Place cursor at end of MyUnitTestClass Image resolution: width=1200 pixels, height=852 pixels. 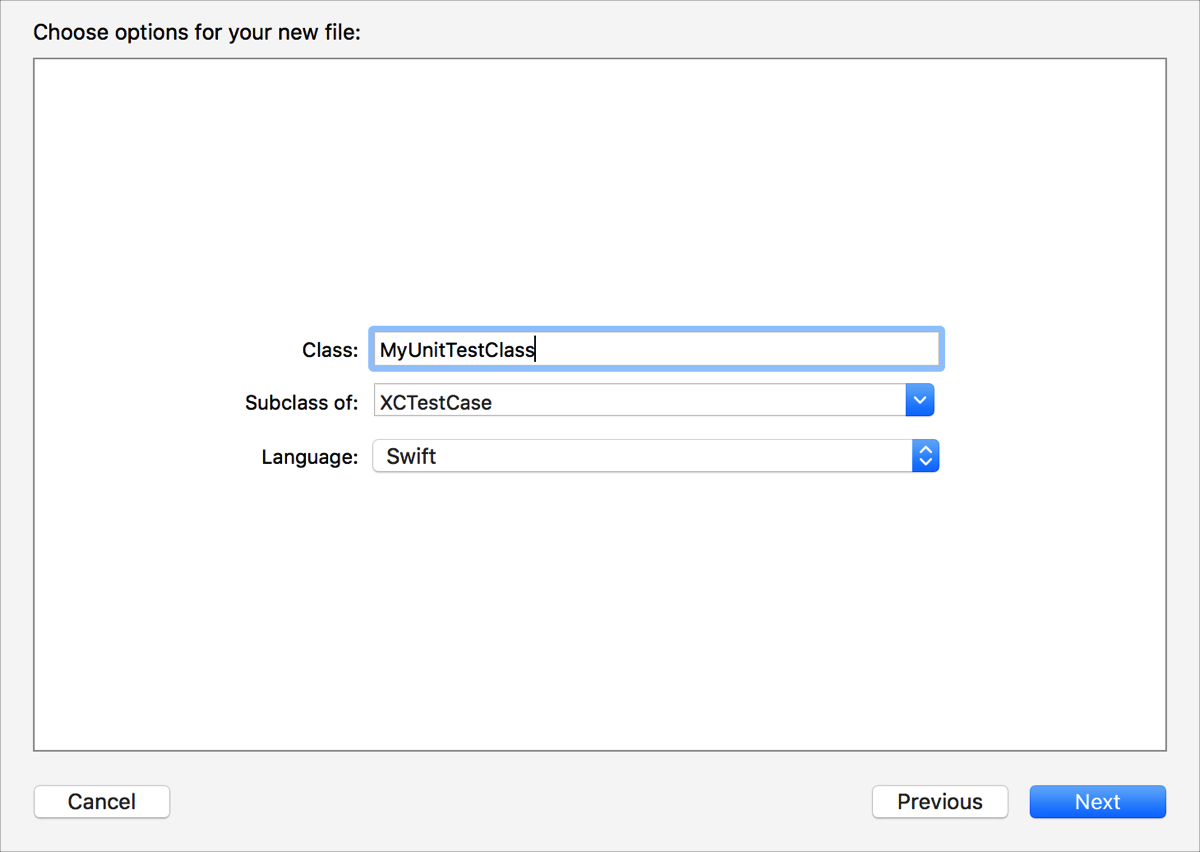(537, 350)
